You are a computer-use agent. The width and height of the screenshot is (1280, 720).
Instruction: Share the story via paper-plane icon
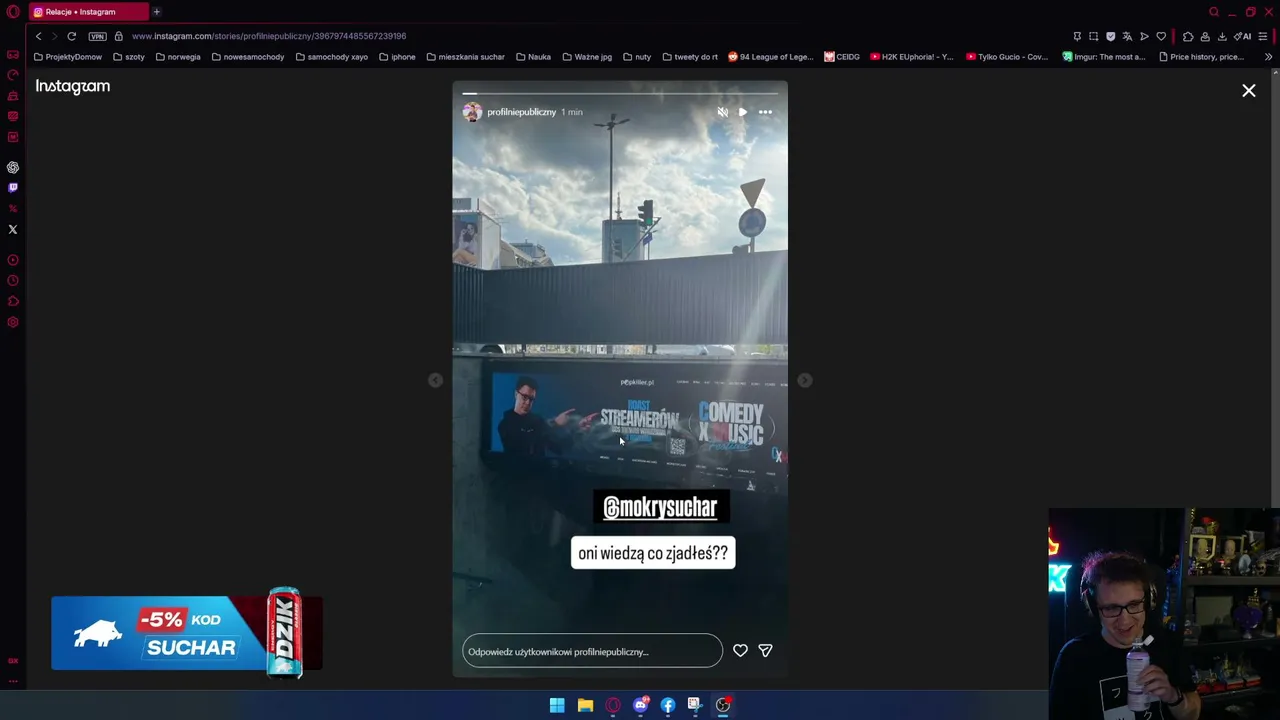pyautogui.click(x=765, y=651)
